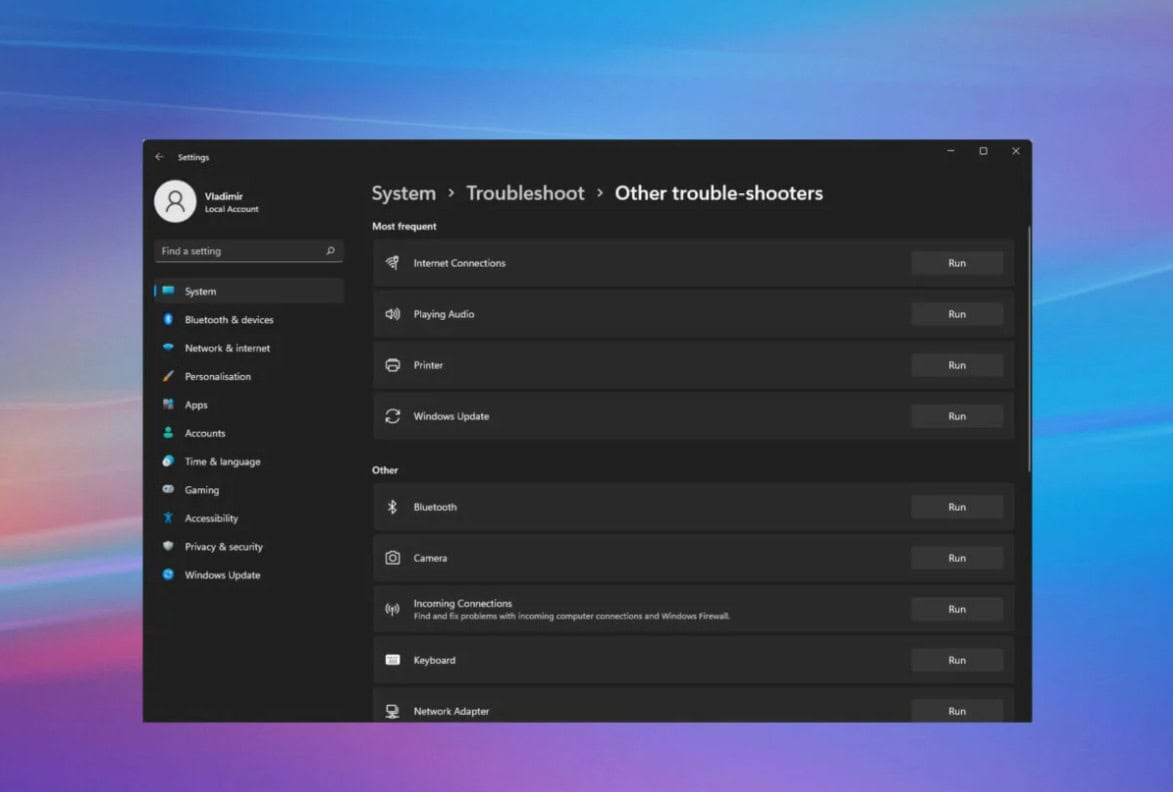Image resolution: width=1173 pixels, height=792 pixels.
Task: Click the back arrow in Settings title bar
Action: (159, 157)
